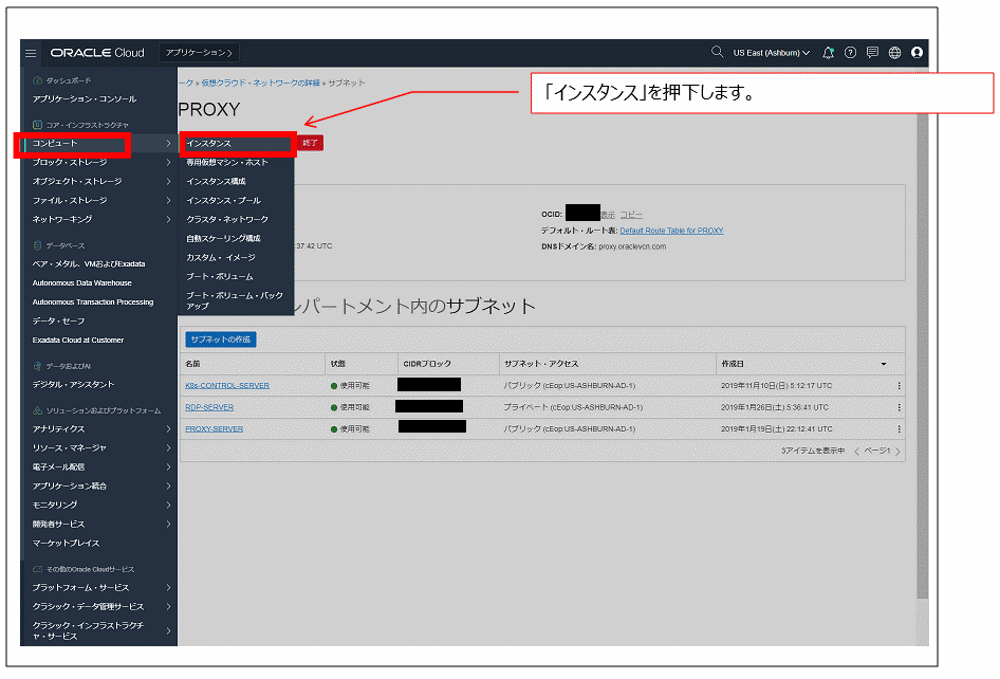Screen dimensions: 1000x679
Task: Open the actions menu for PROXY-SERVER
Action: 899,428
